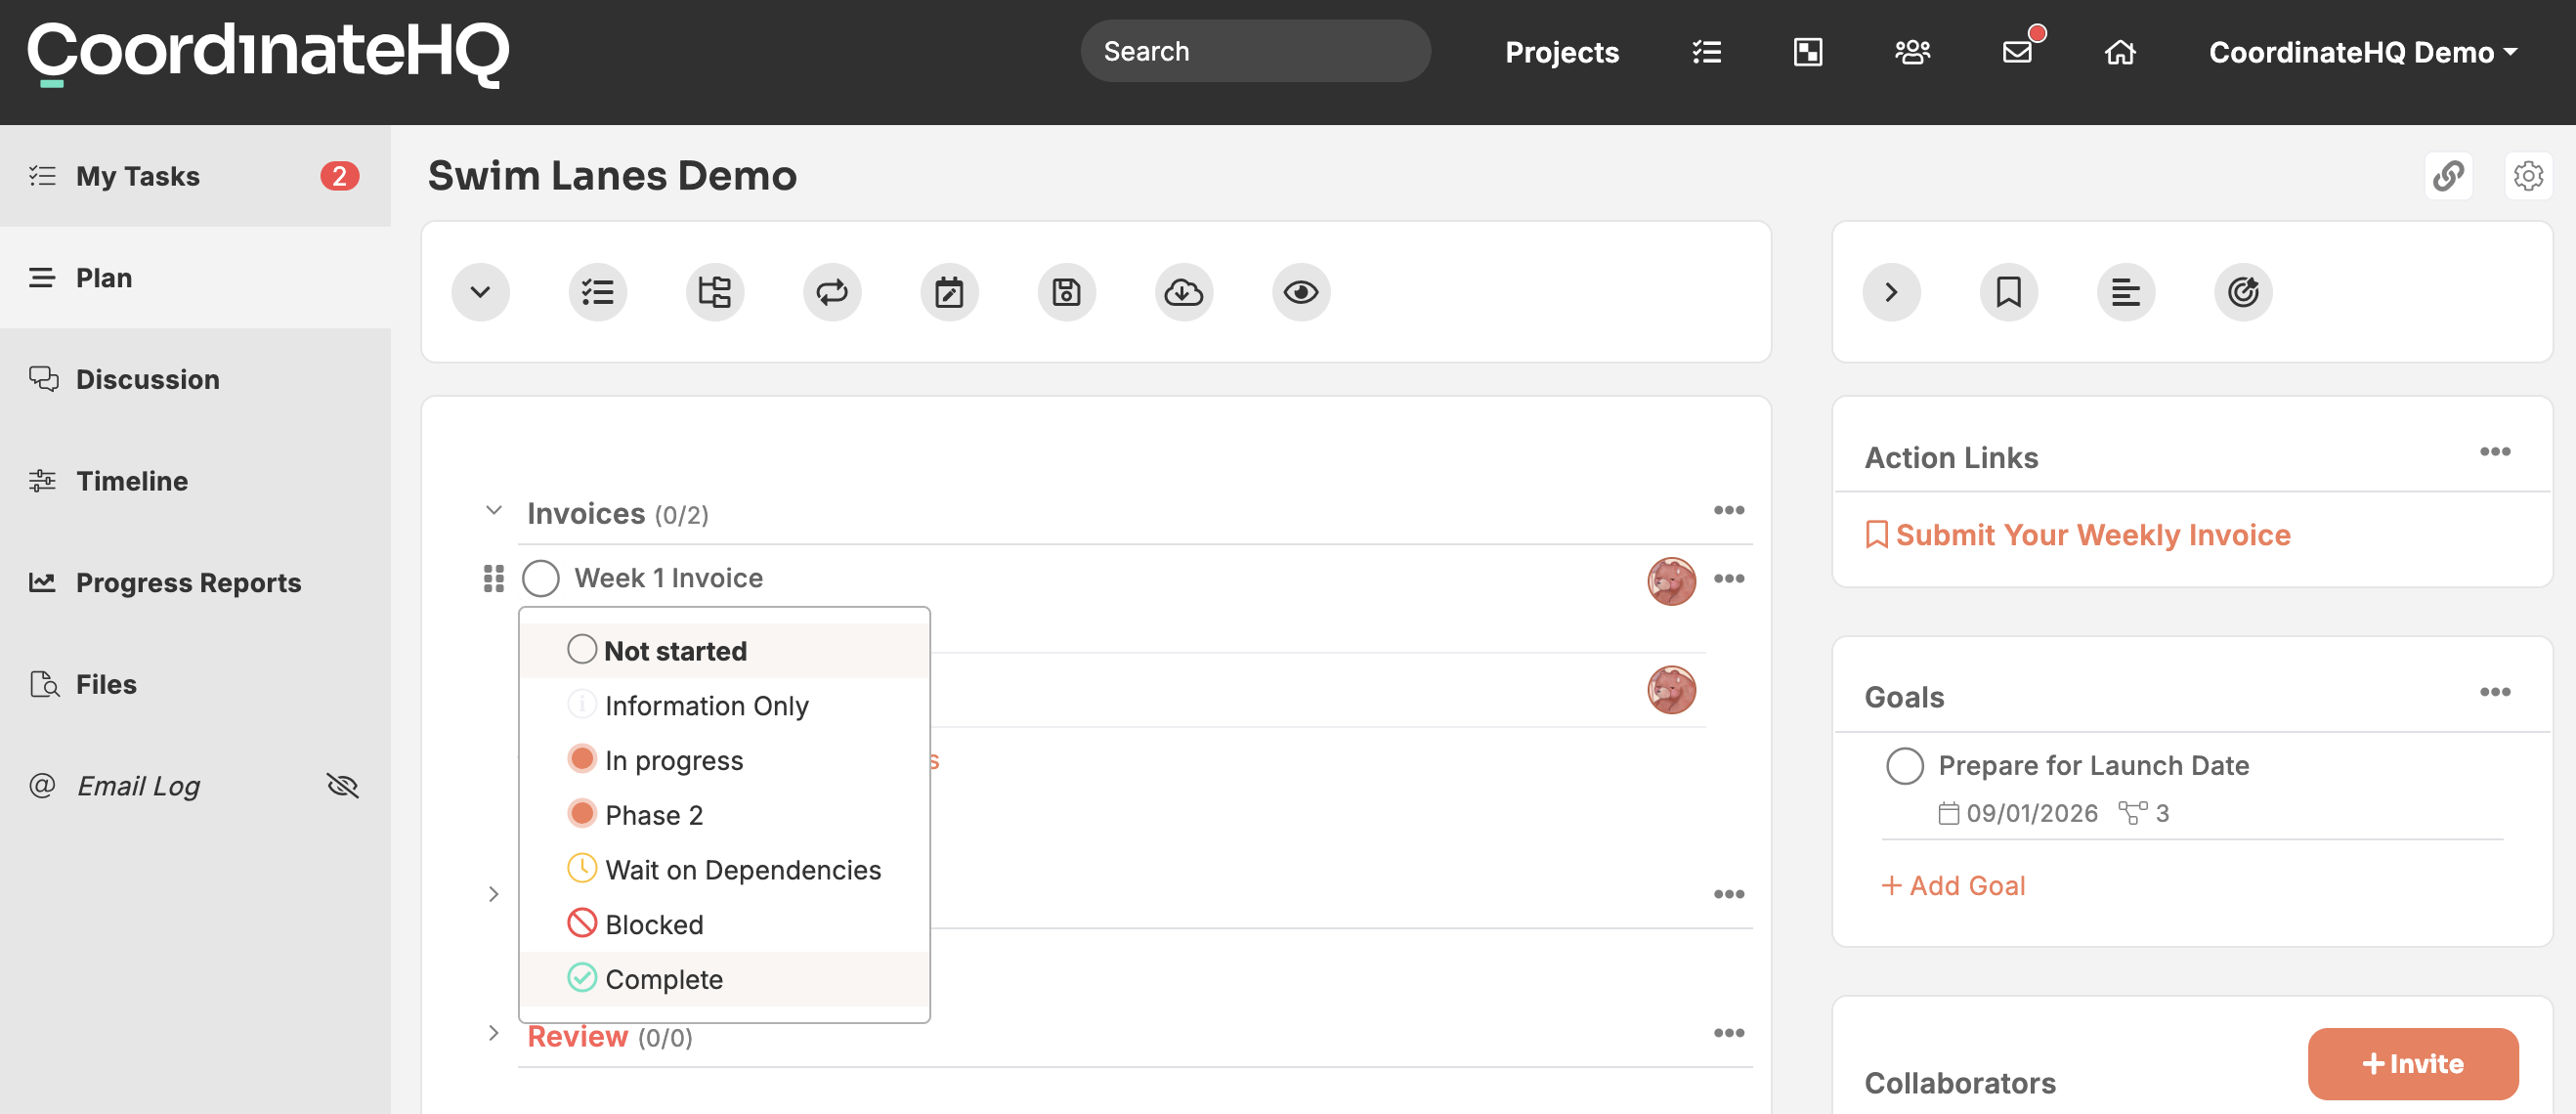Open the task list icon in top navigation
2576x1114 pixels.
[1707, 52]
